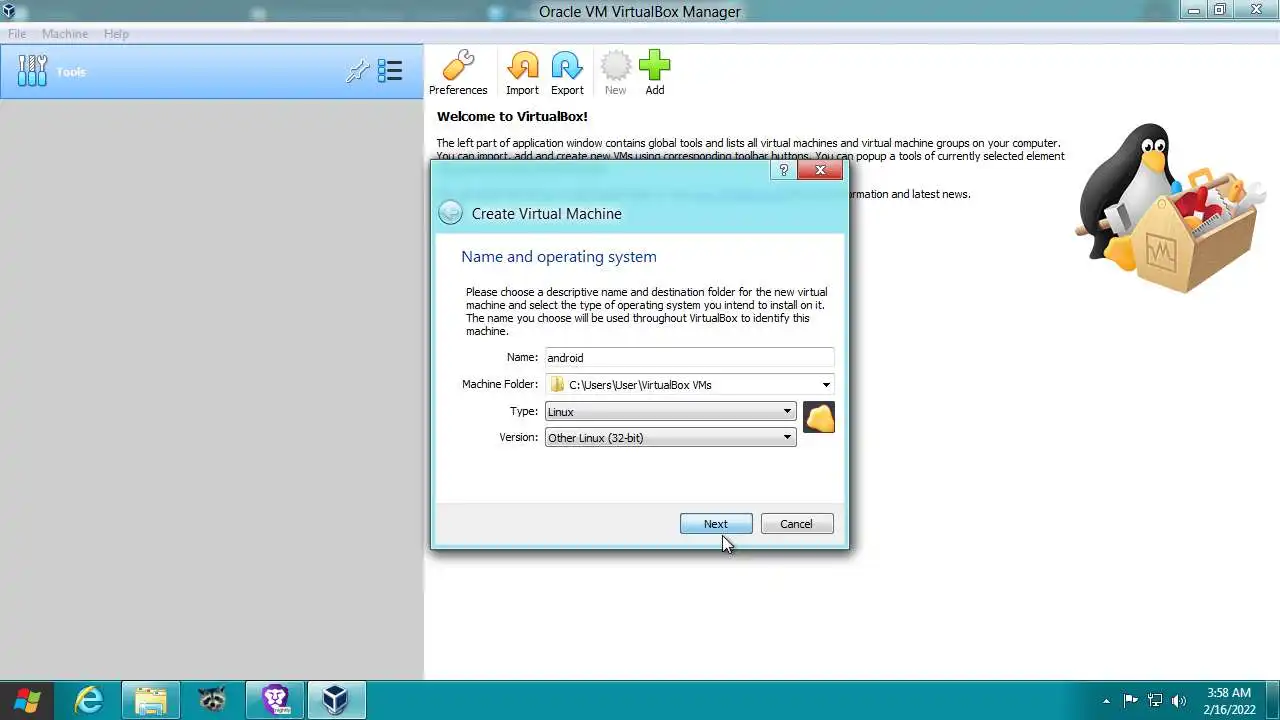Image resolution: width=1280 pixels, height=720 pixels.
Task: Expand the Machine Folder dropdown arrow
Action: (826, 385)
